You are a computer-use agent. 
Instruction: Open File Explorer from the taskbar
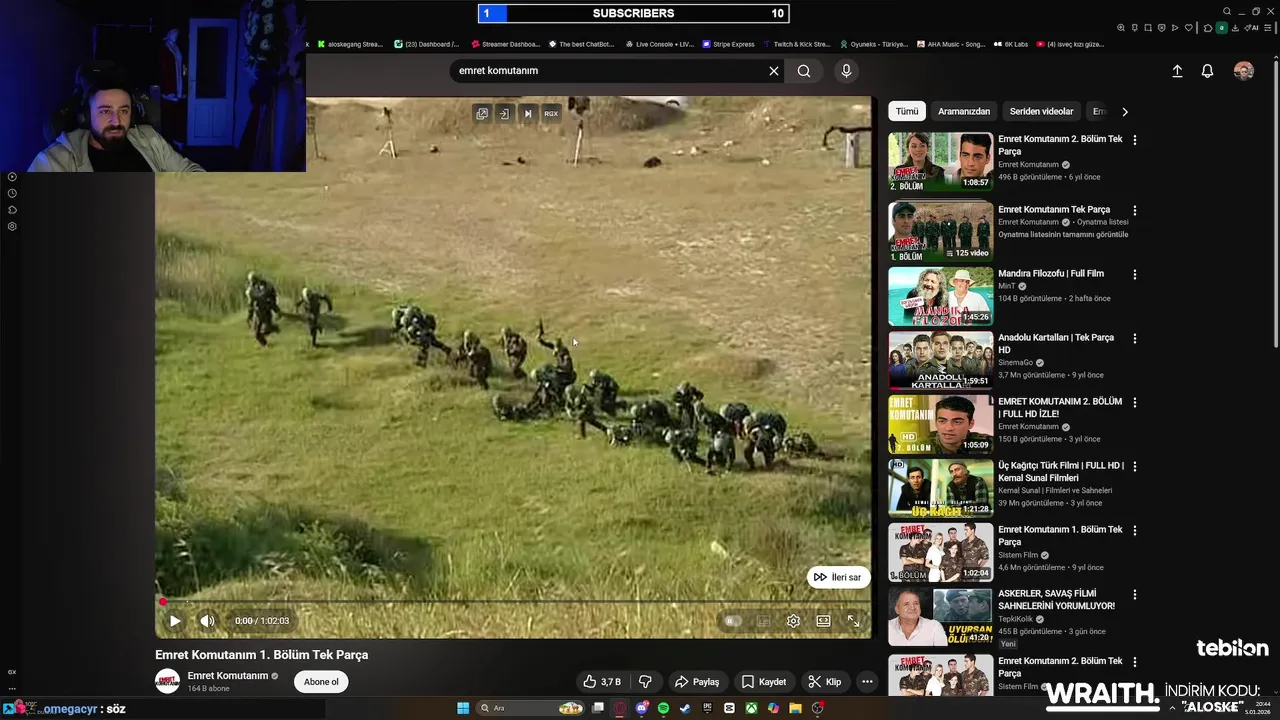click(795, 708)
